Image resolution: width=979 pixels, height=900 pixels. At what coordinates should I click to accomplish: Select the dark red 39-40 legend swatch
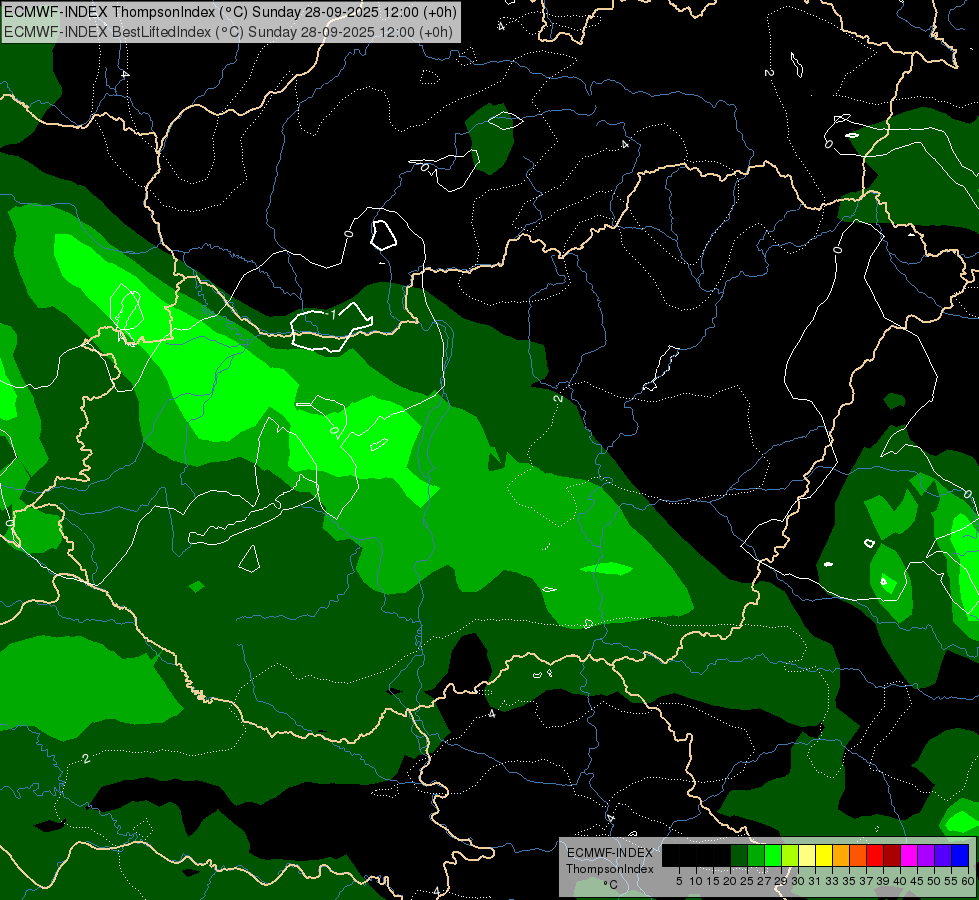pos(892,855)
